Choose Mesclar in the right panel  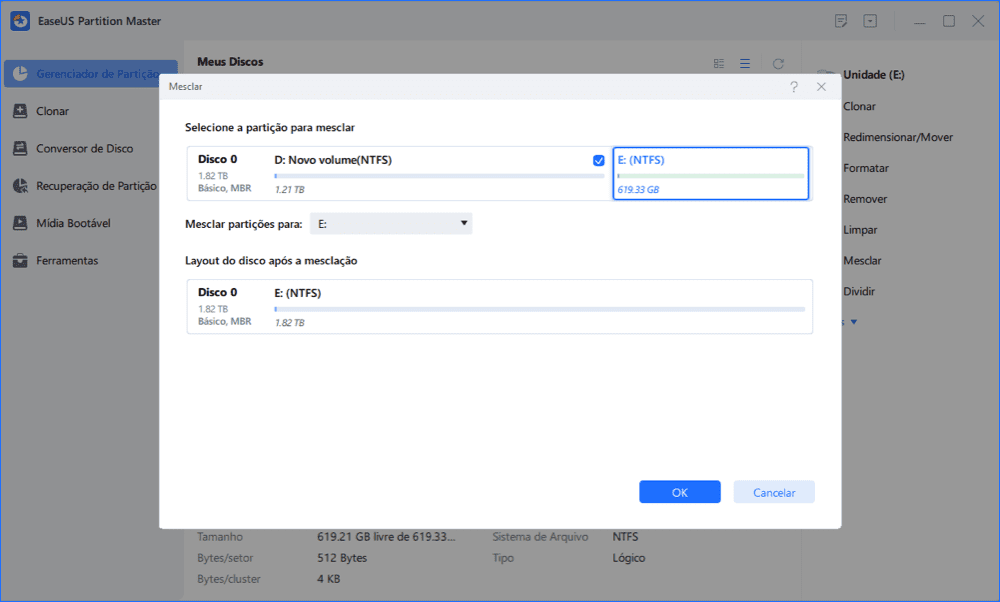point(862,261)
